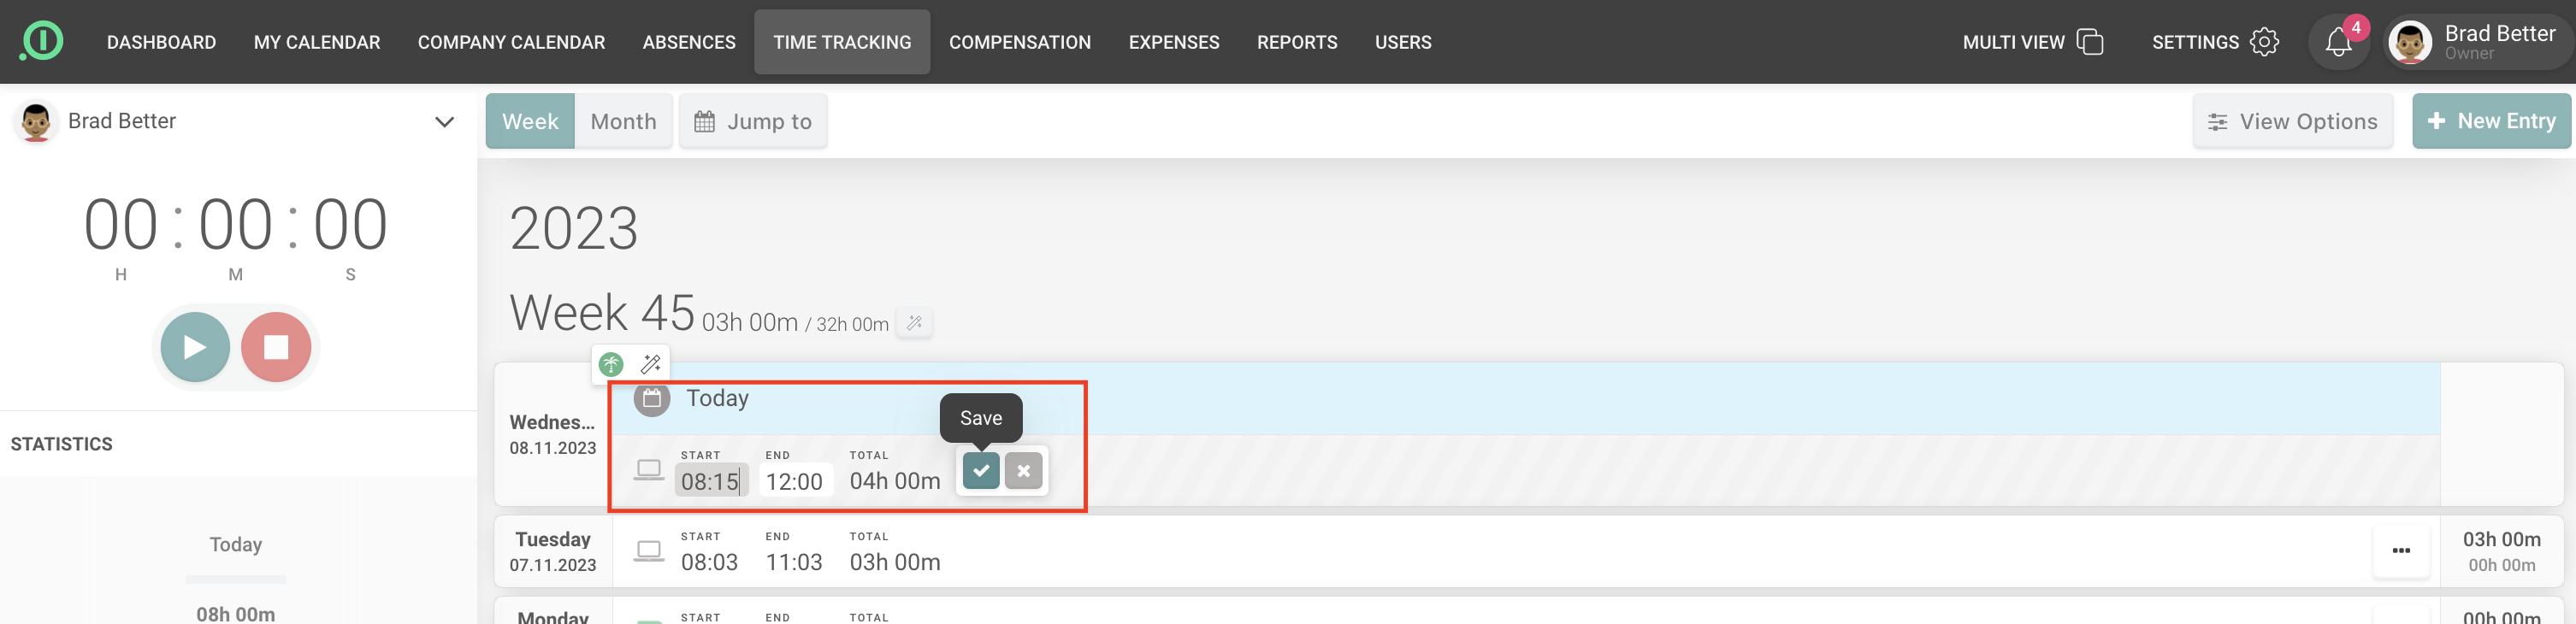
Task: Click the End time field showing 12:00
Action: tap(794, 482)
